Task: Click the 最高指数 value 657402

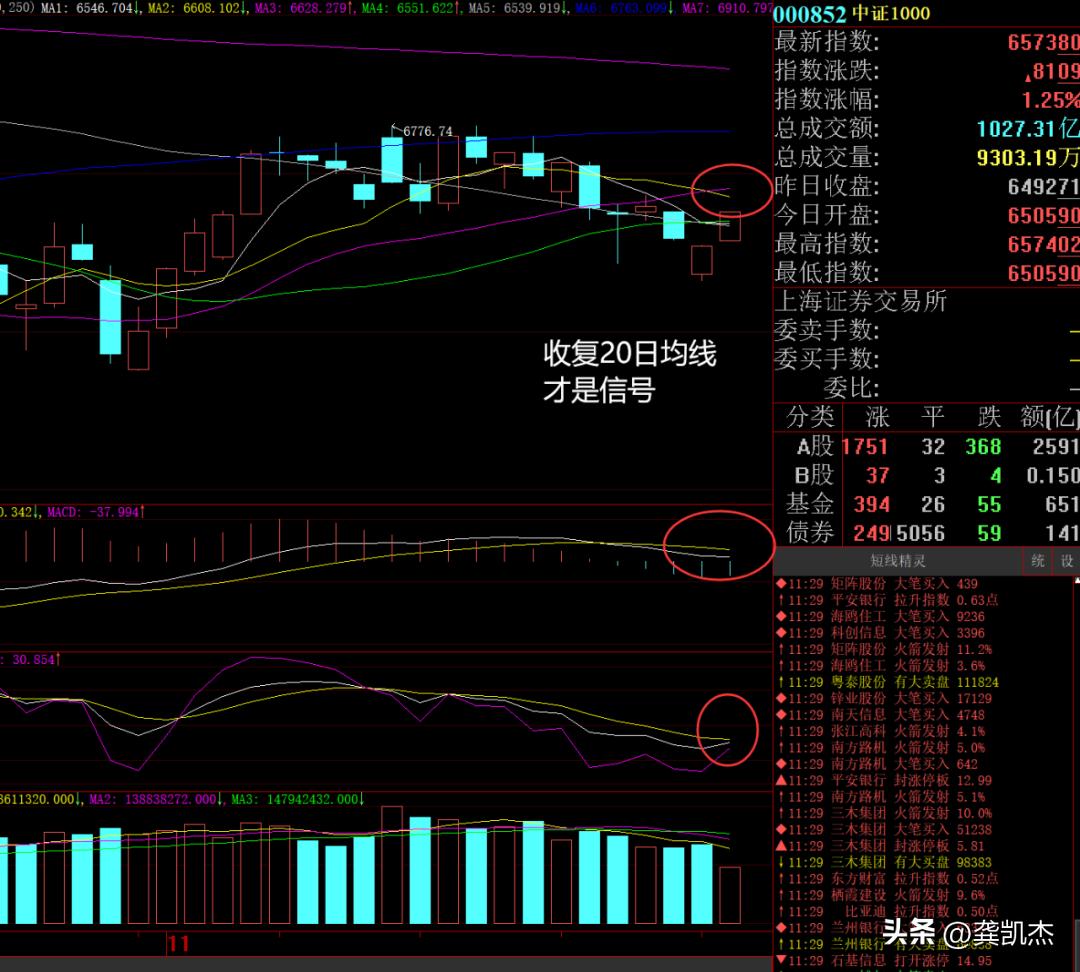Action: (1043, 244)
